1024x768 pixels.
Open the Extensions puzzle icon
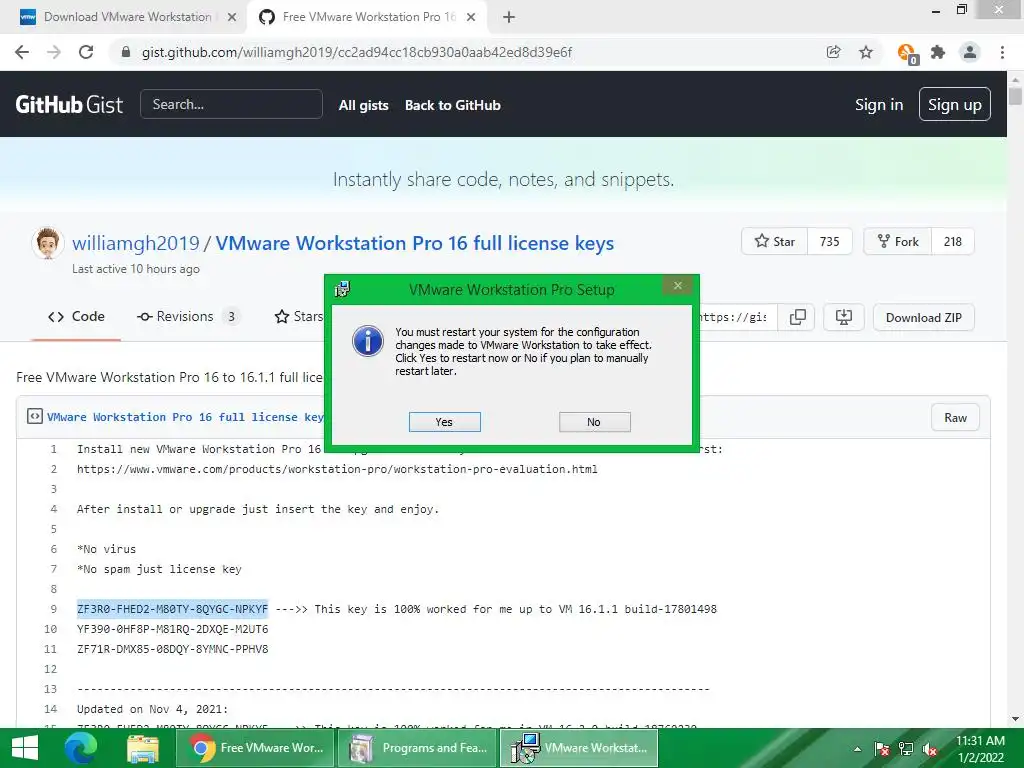(x=938, y=52)
